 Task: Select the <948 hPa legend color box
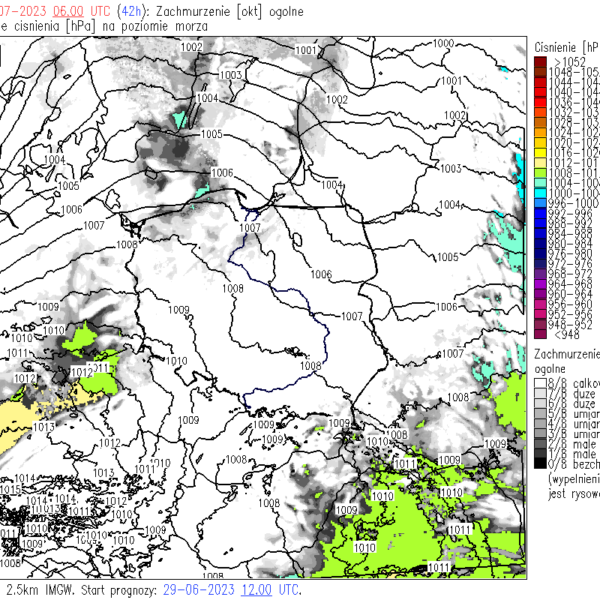pos(540,336)
